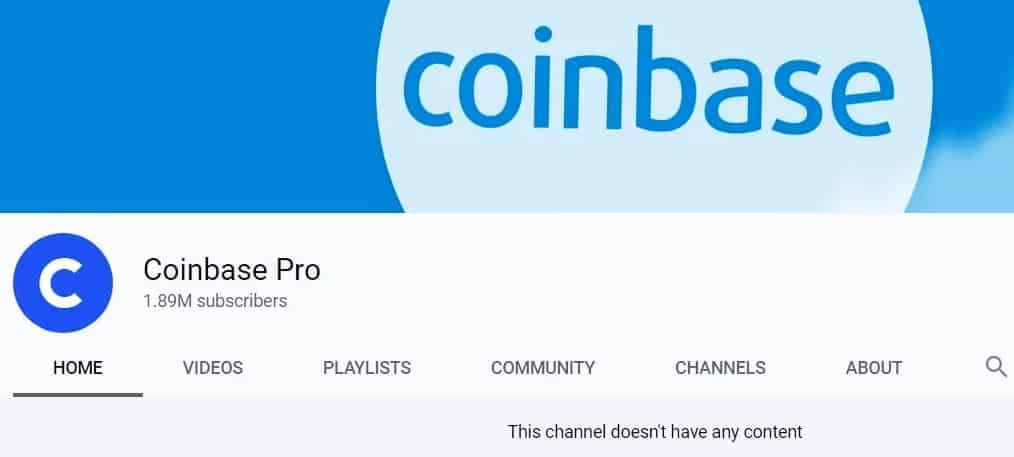This screenshot has width=1014, height=457.
Task: Click the blue Coinbase Pro channel avatar
Action: (x=63, y=283)
